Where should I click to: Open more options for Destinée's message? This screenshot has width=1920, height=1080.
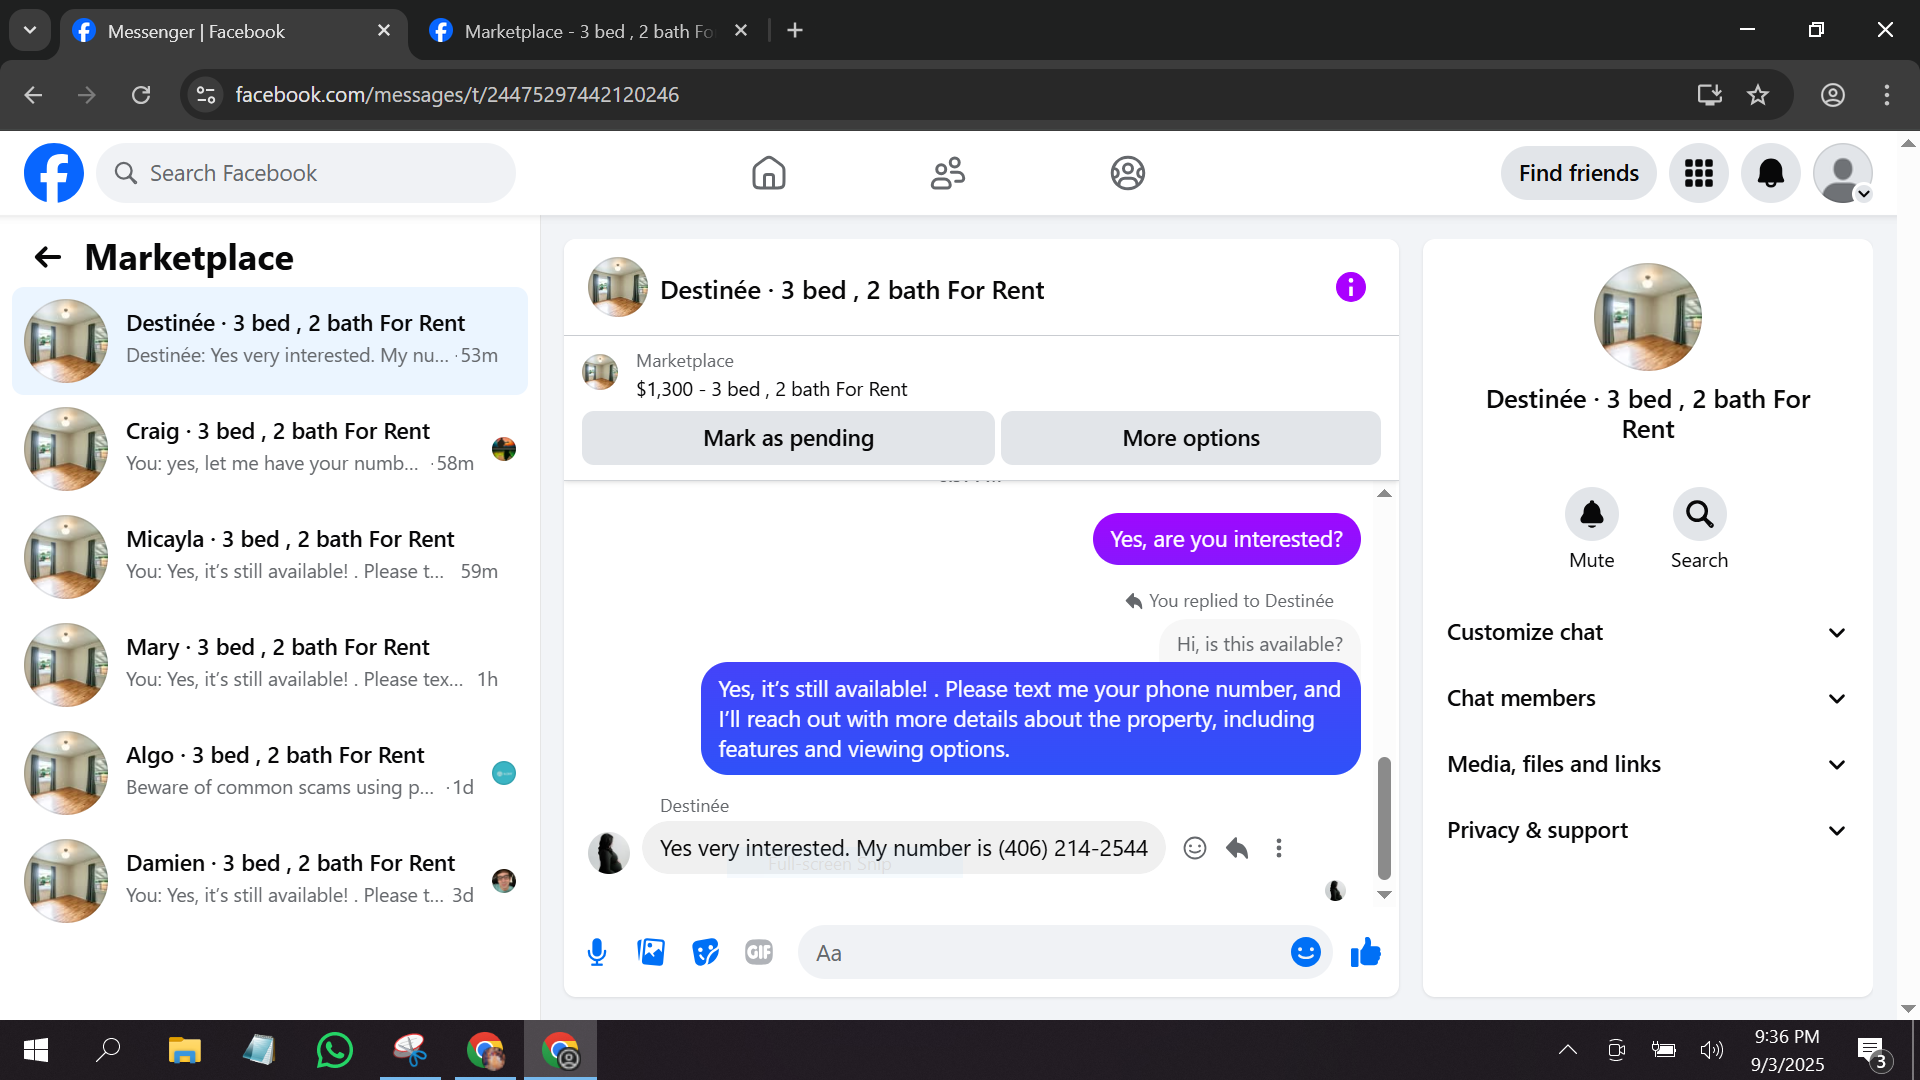pyautogui.click(x=1279, y=848)
